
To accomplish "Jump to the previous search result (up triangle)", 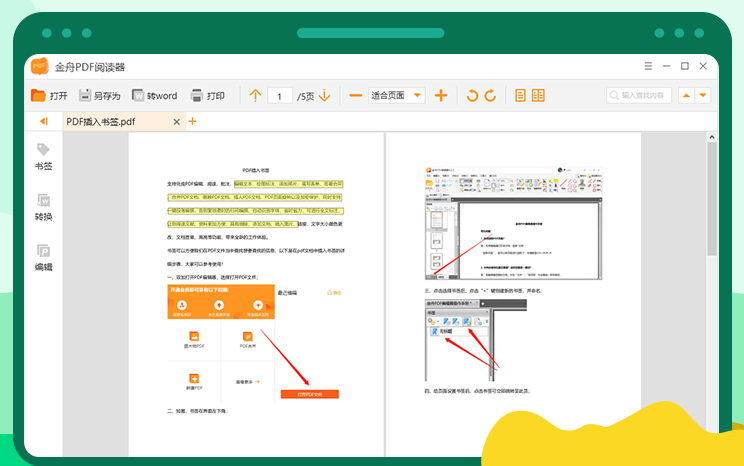I will click(686, 95).
